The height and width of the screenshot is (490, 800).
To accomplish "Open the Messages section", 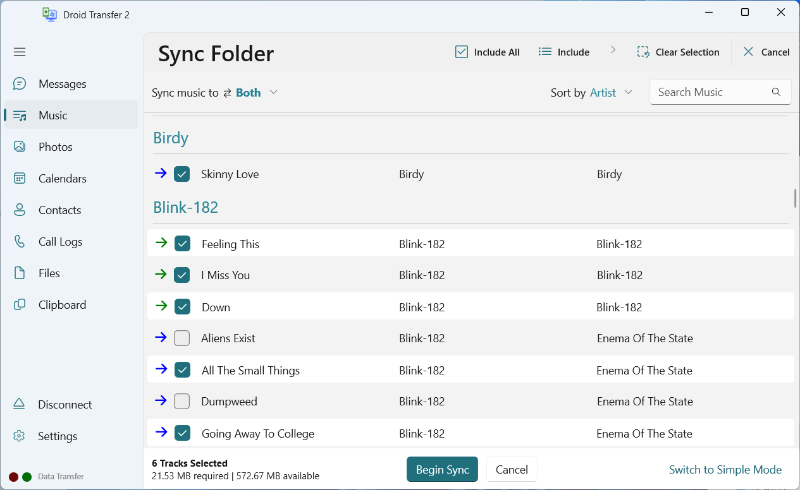I will point(71,84).
